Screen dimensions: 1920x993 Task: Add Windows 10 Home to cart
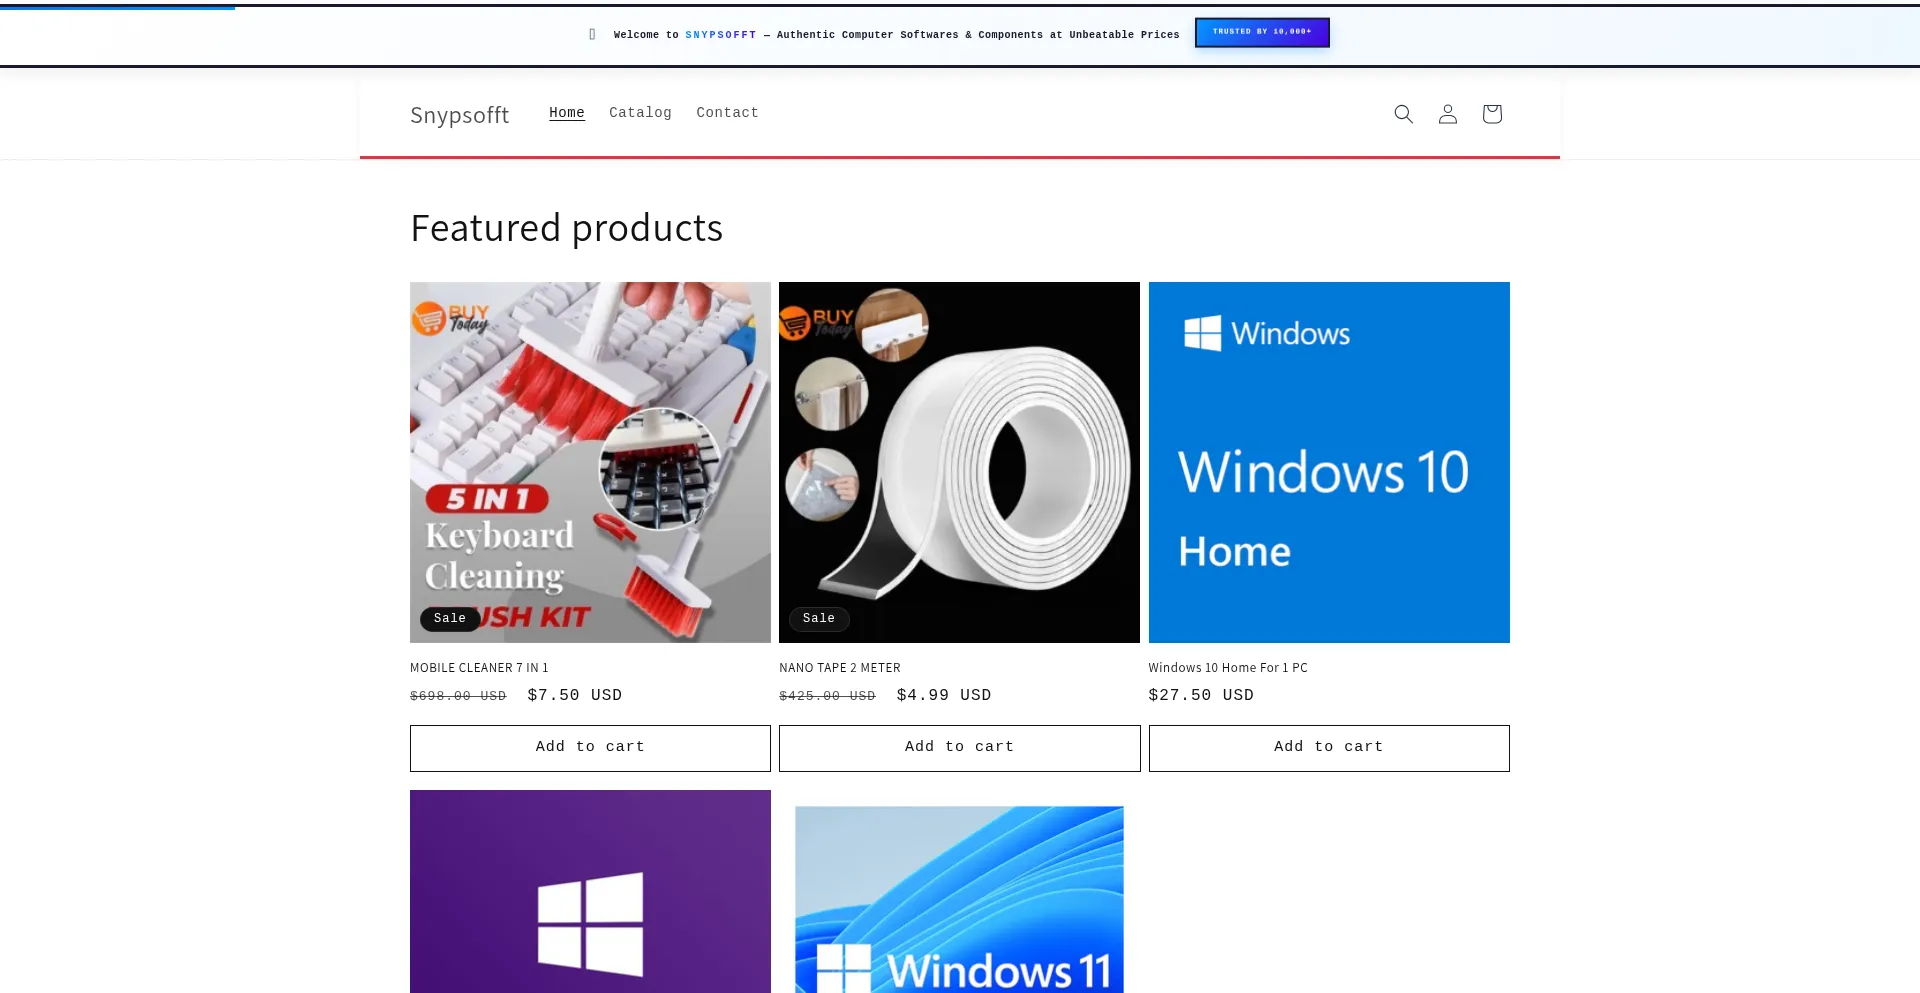click(x=1328, y=747)
